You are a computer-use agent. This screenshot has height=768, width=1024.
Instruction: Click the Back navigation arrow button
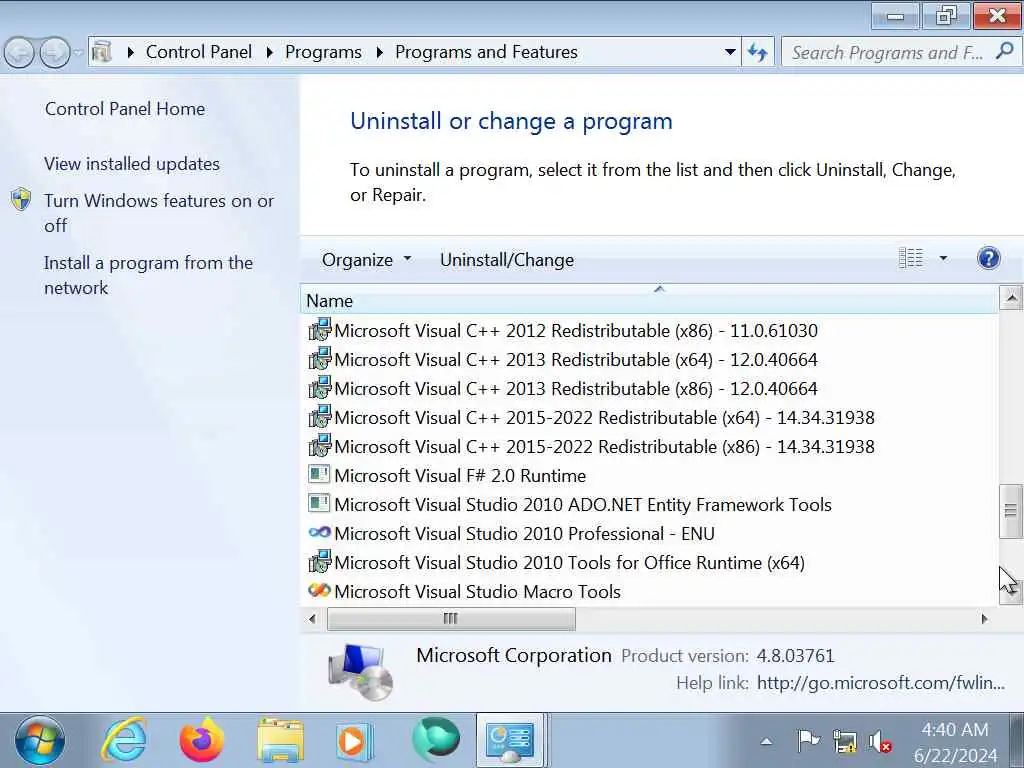click(x=19, y=52)
